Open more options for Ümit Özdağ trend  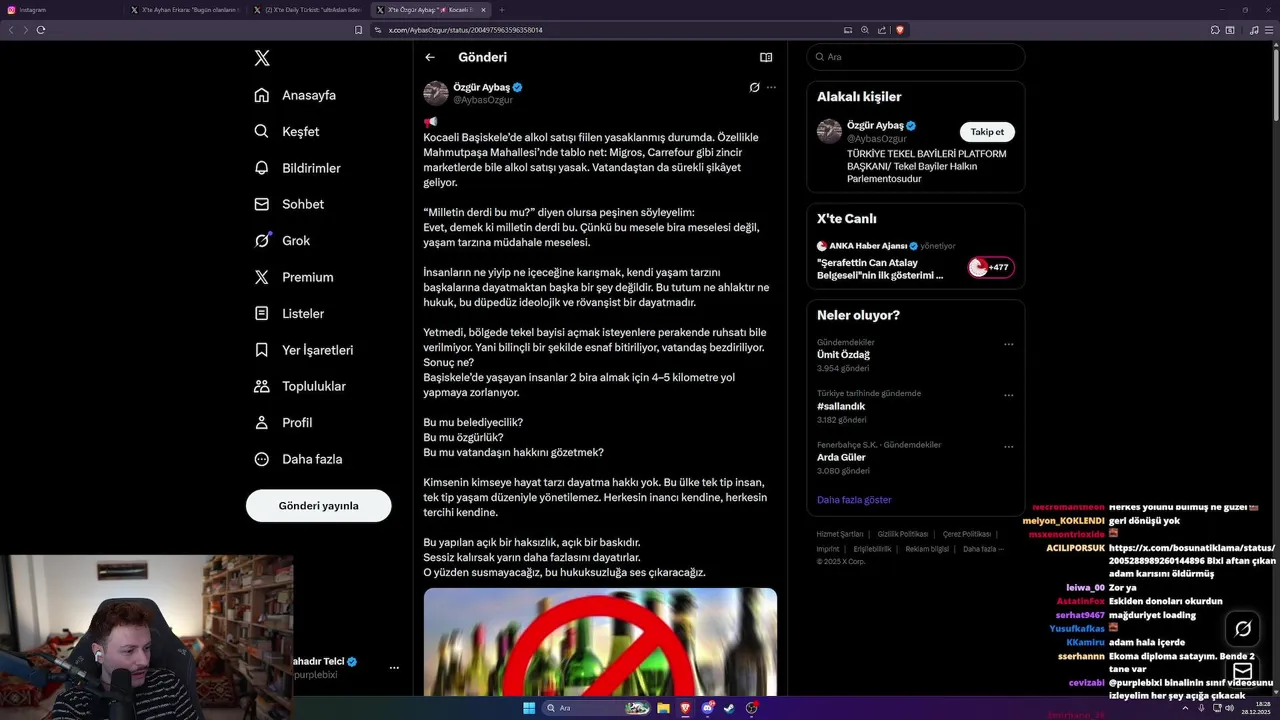1008,344
